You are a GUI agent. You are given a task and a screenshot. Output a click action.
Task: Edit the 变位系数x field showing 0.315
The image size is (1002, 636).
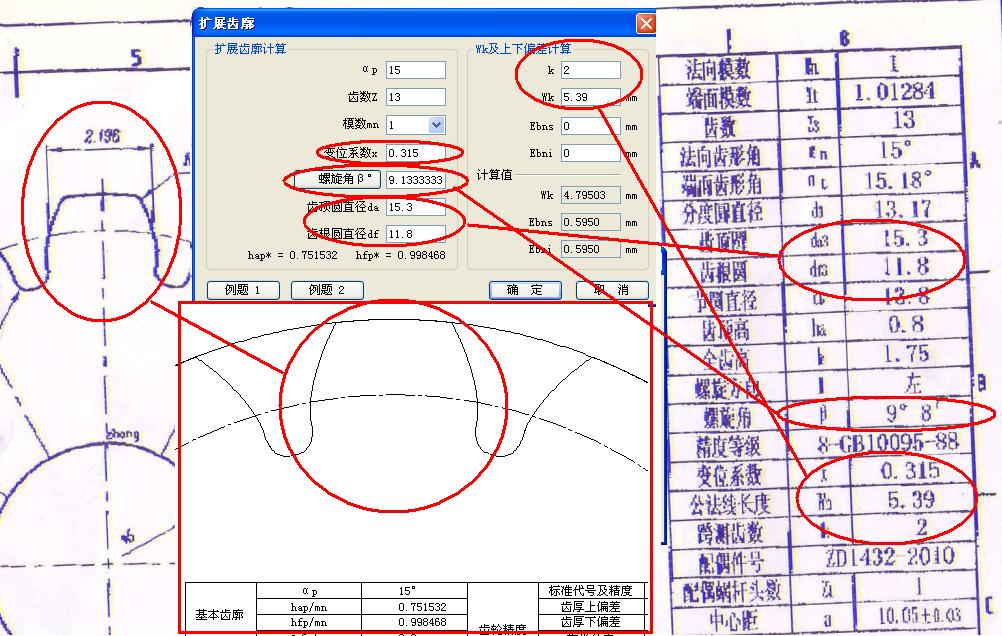[415, 153]
